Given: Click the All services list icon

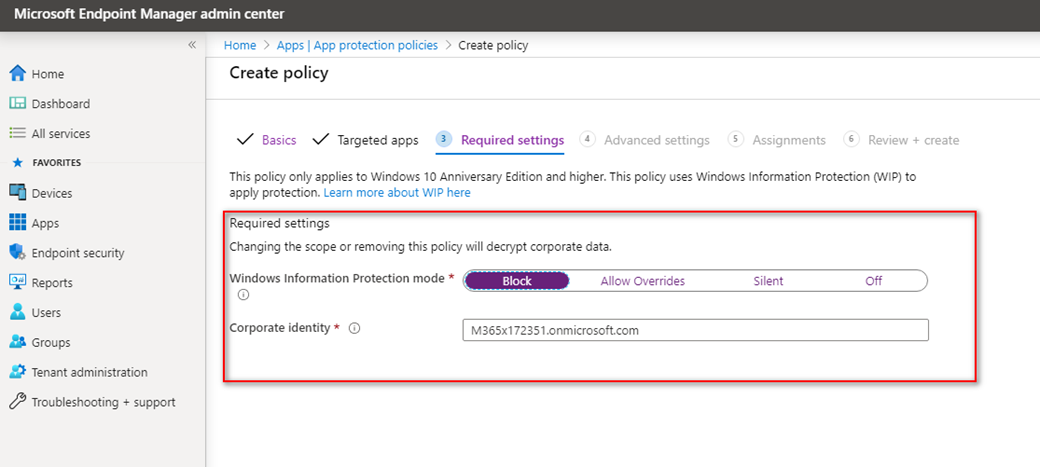Looking at the screenshot, I should tap(17, 134).
